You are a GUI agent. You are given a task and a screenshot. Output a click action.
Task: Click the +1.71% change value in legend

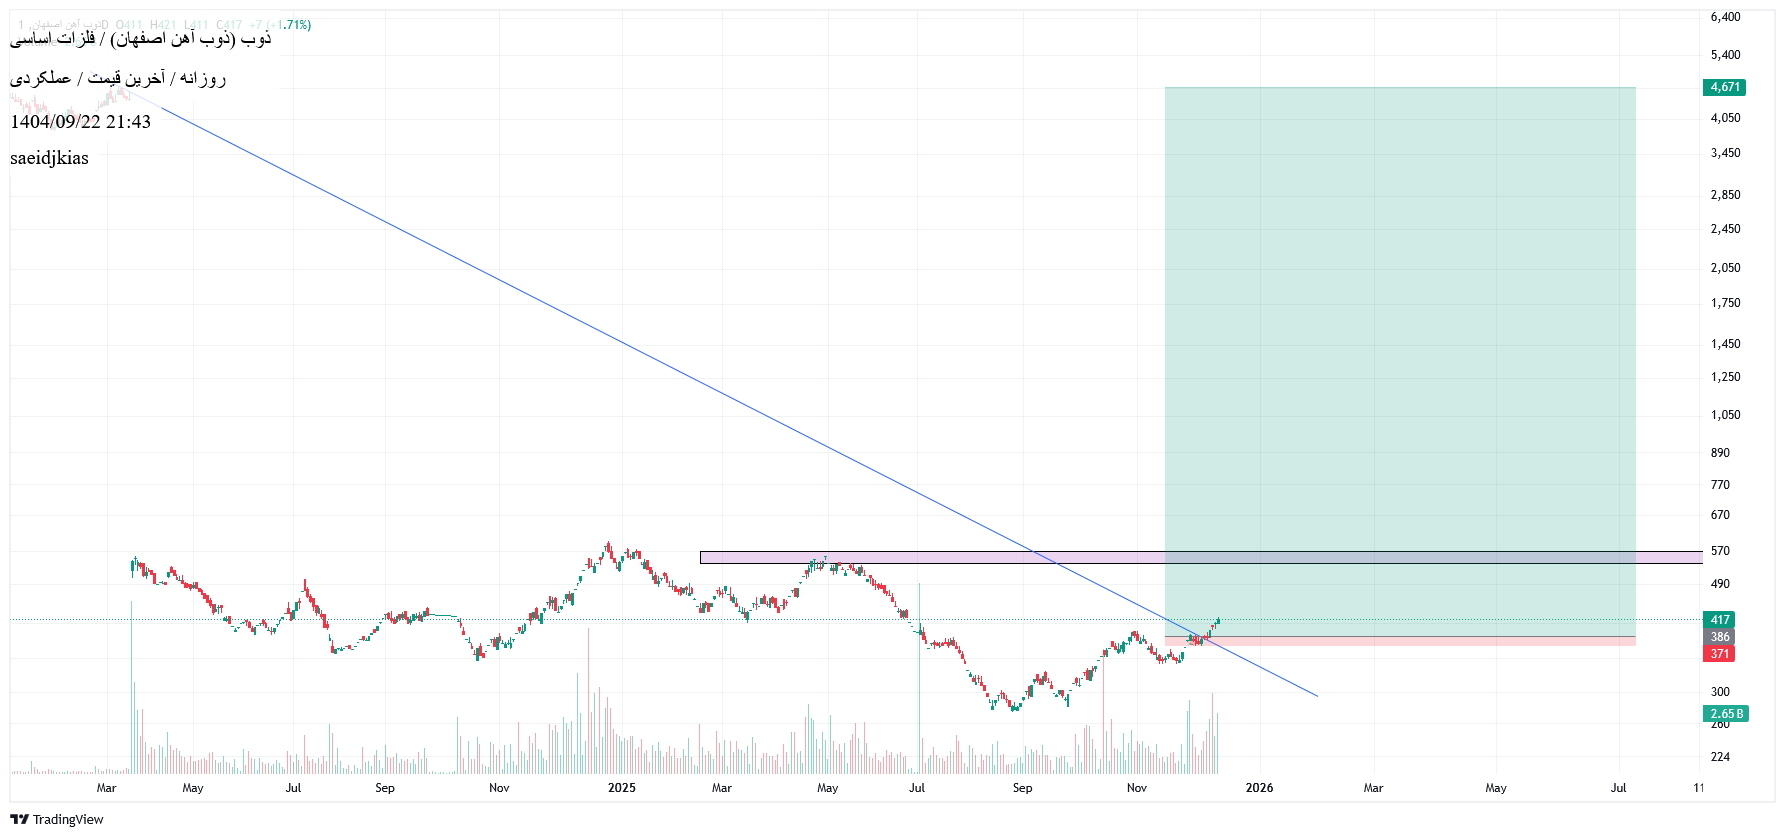292,25
